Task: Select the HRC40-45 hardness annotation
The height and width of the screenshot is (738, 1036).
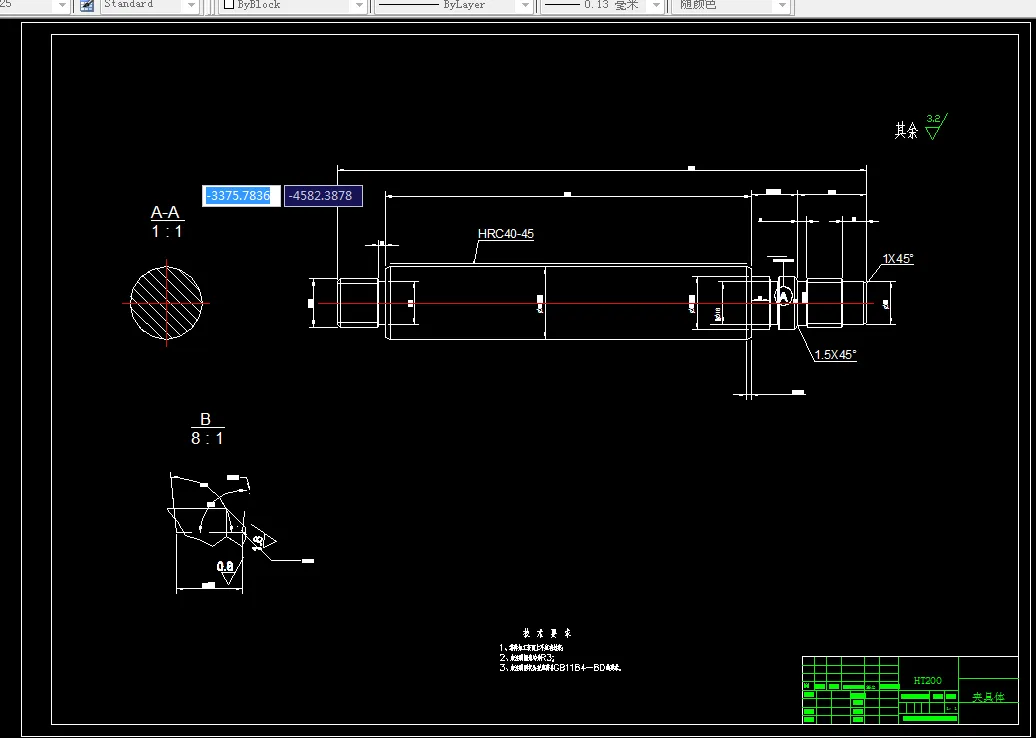Action: coord(505,234)
